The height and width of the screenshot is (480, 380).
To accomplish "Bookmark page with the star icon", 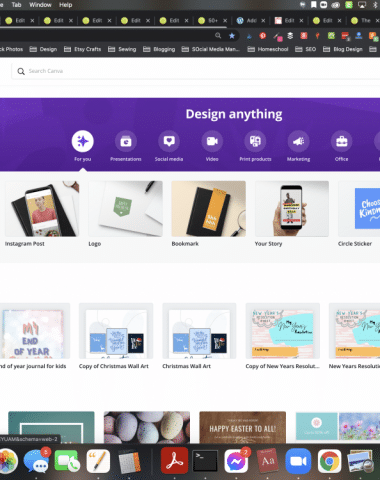I will (232, 36).
